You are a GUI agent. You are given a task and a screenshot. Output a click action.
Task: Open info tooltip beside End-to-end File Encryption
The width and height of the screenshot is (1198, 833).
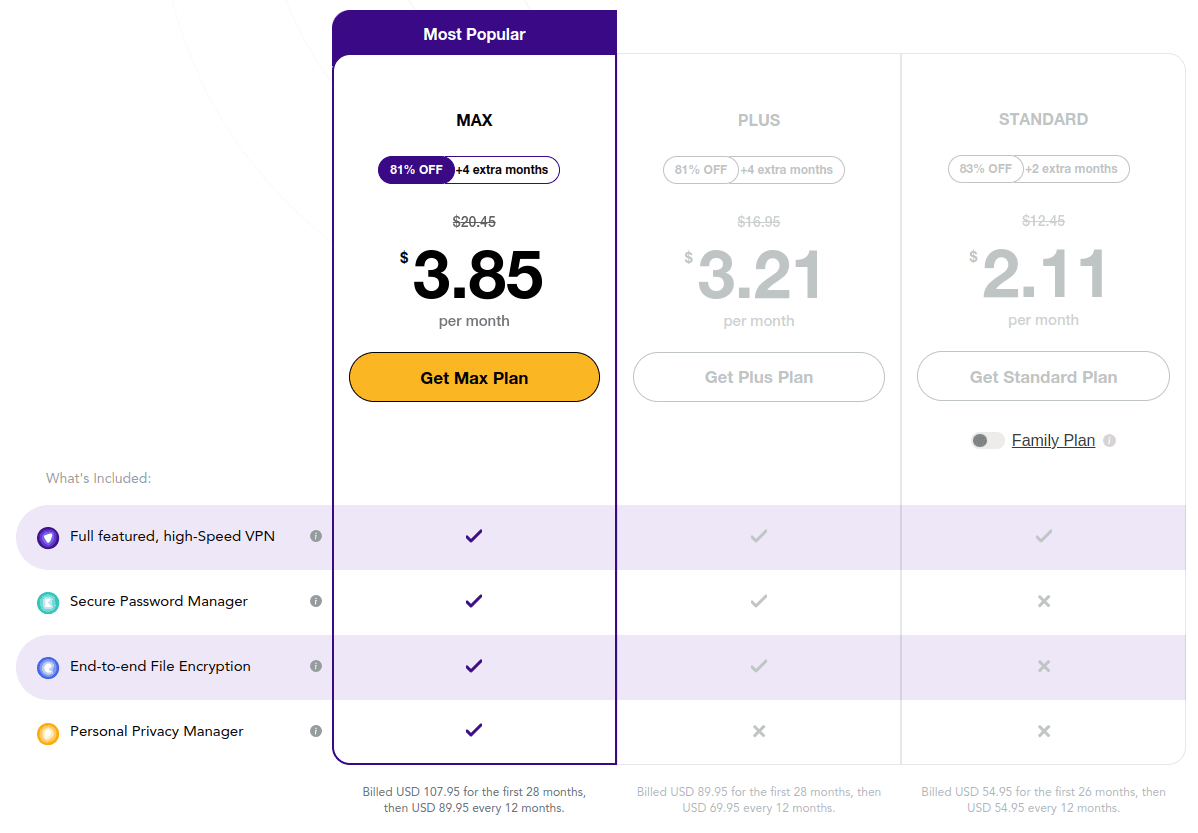[x=316, y=666]
